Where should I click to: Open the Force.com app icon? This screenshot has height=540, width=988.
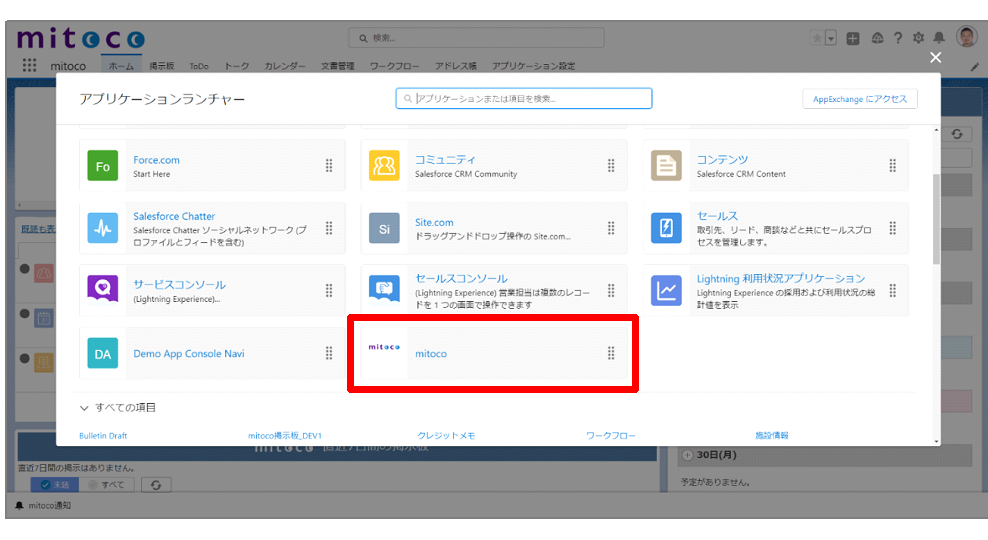point(103,166)
